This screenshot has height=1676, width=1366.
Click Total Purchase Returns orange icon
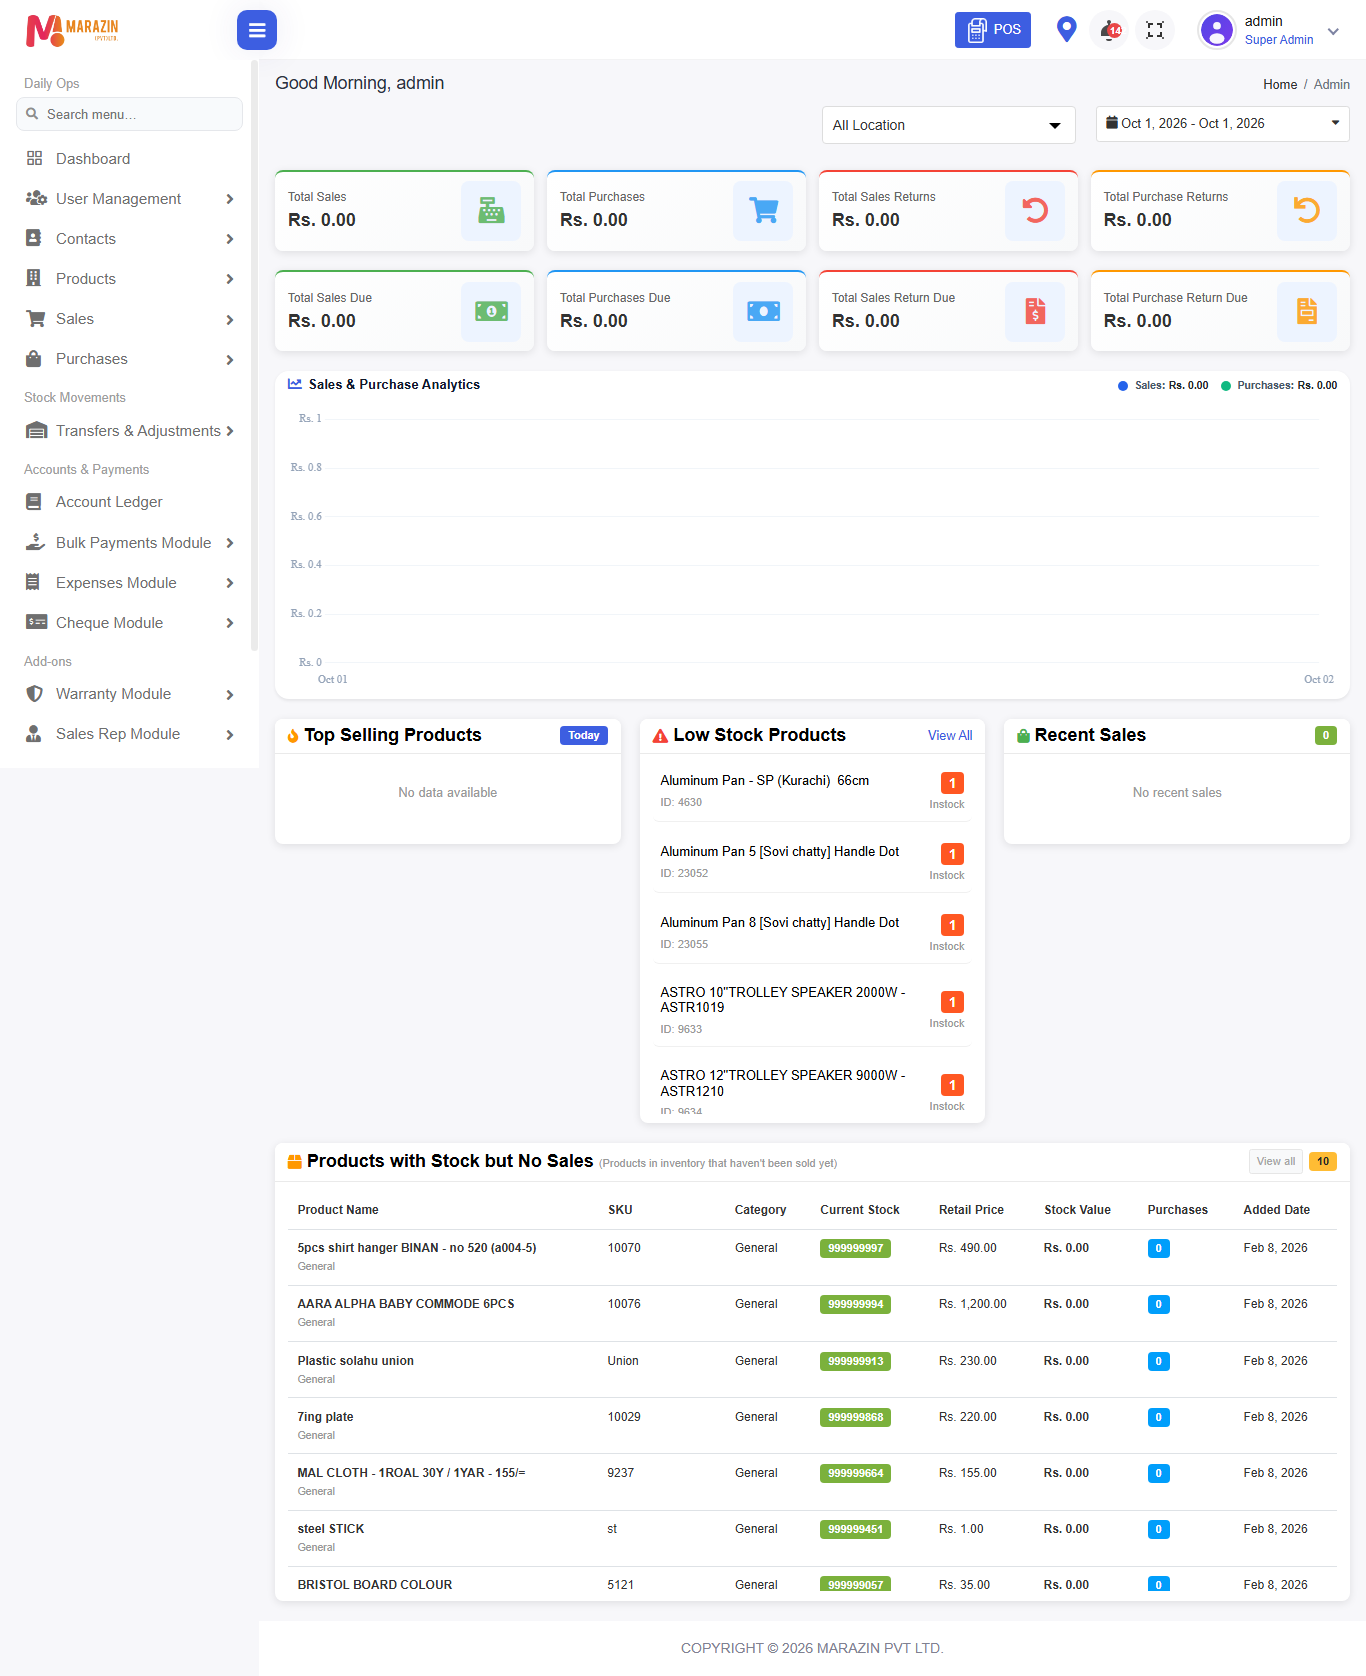pyautogui.click(x=1307, y=210)
